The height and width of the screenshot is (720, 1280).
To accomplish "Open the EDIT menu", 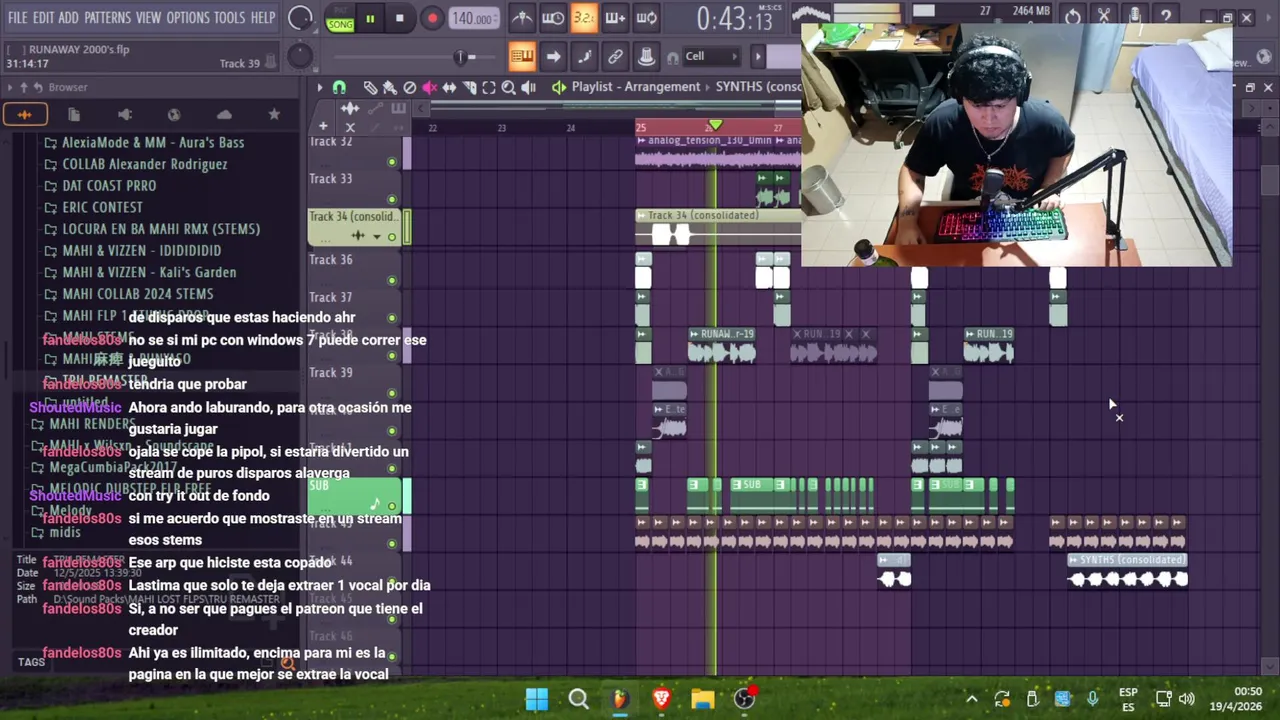I will [43, 18].
